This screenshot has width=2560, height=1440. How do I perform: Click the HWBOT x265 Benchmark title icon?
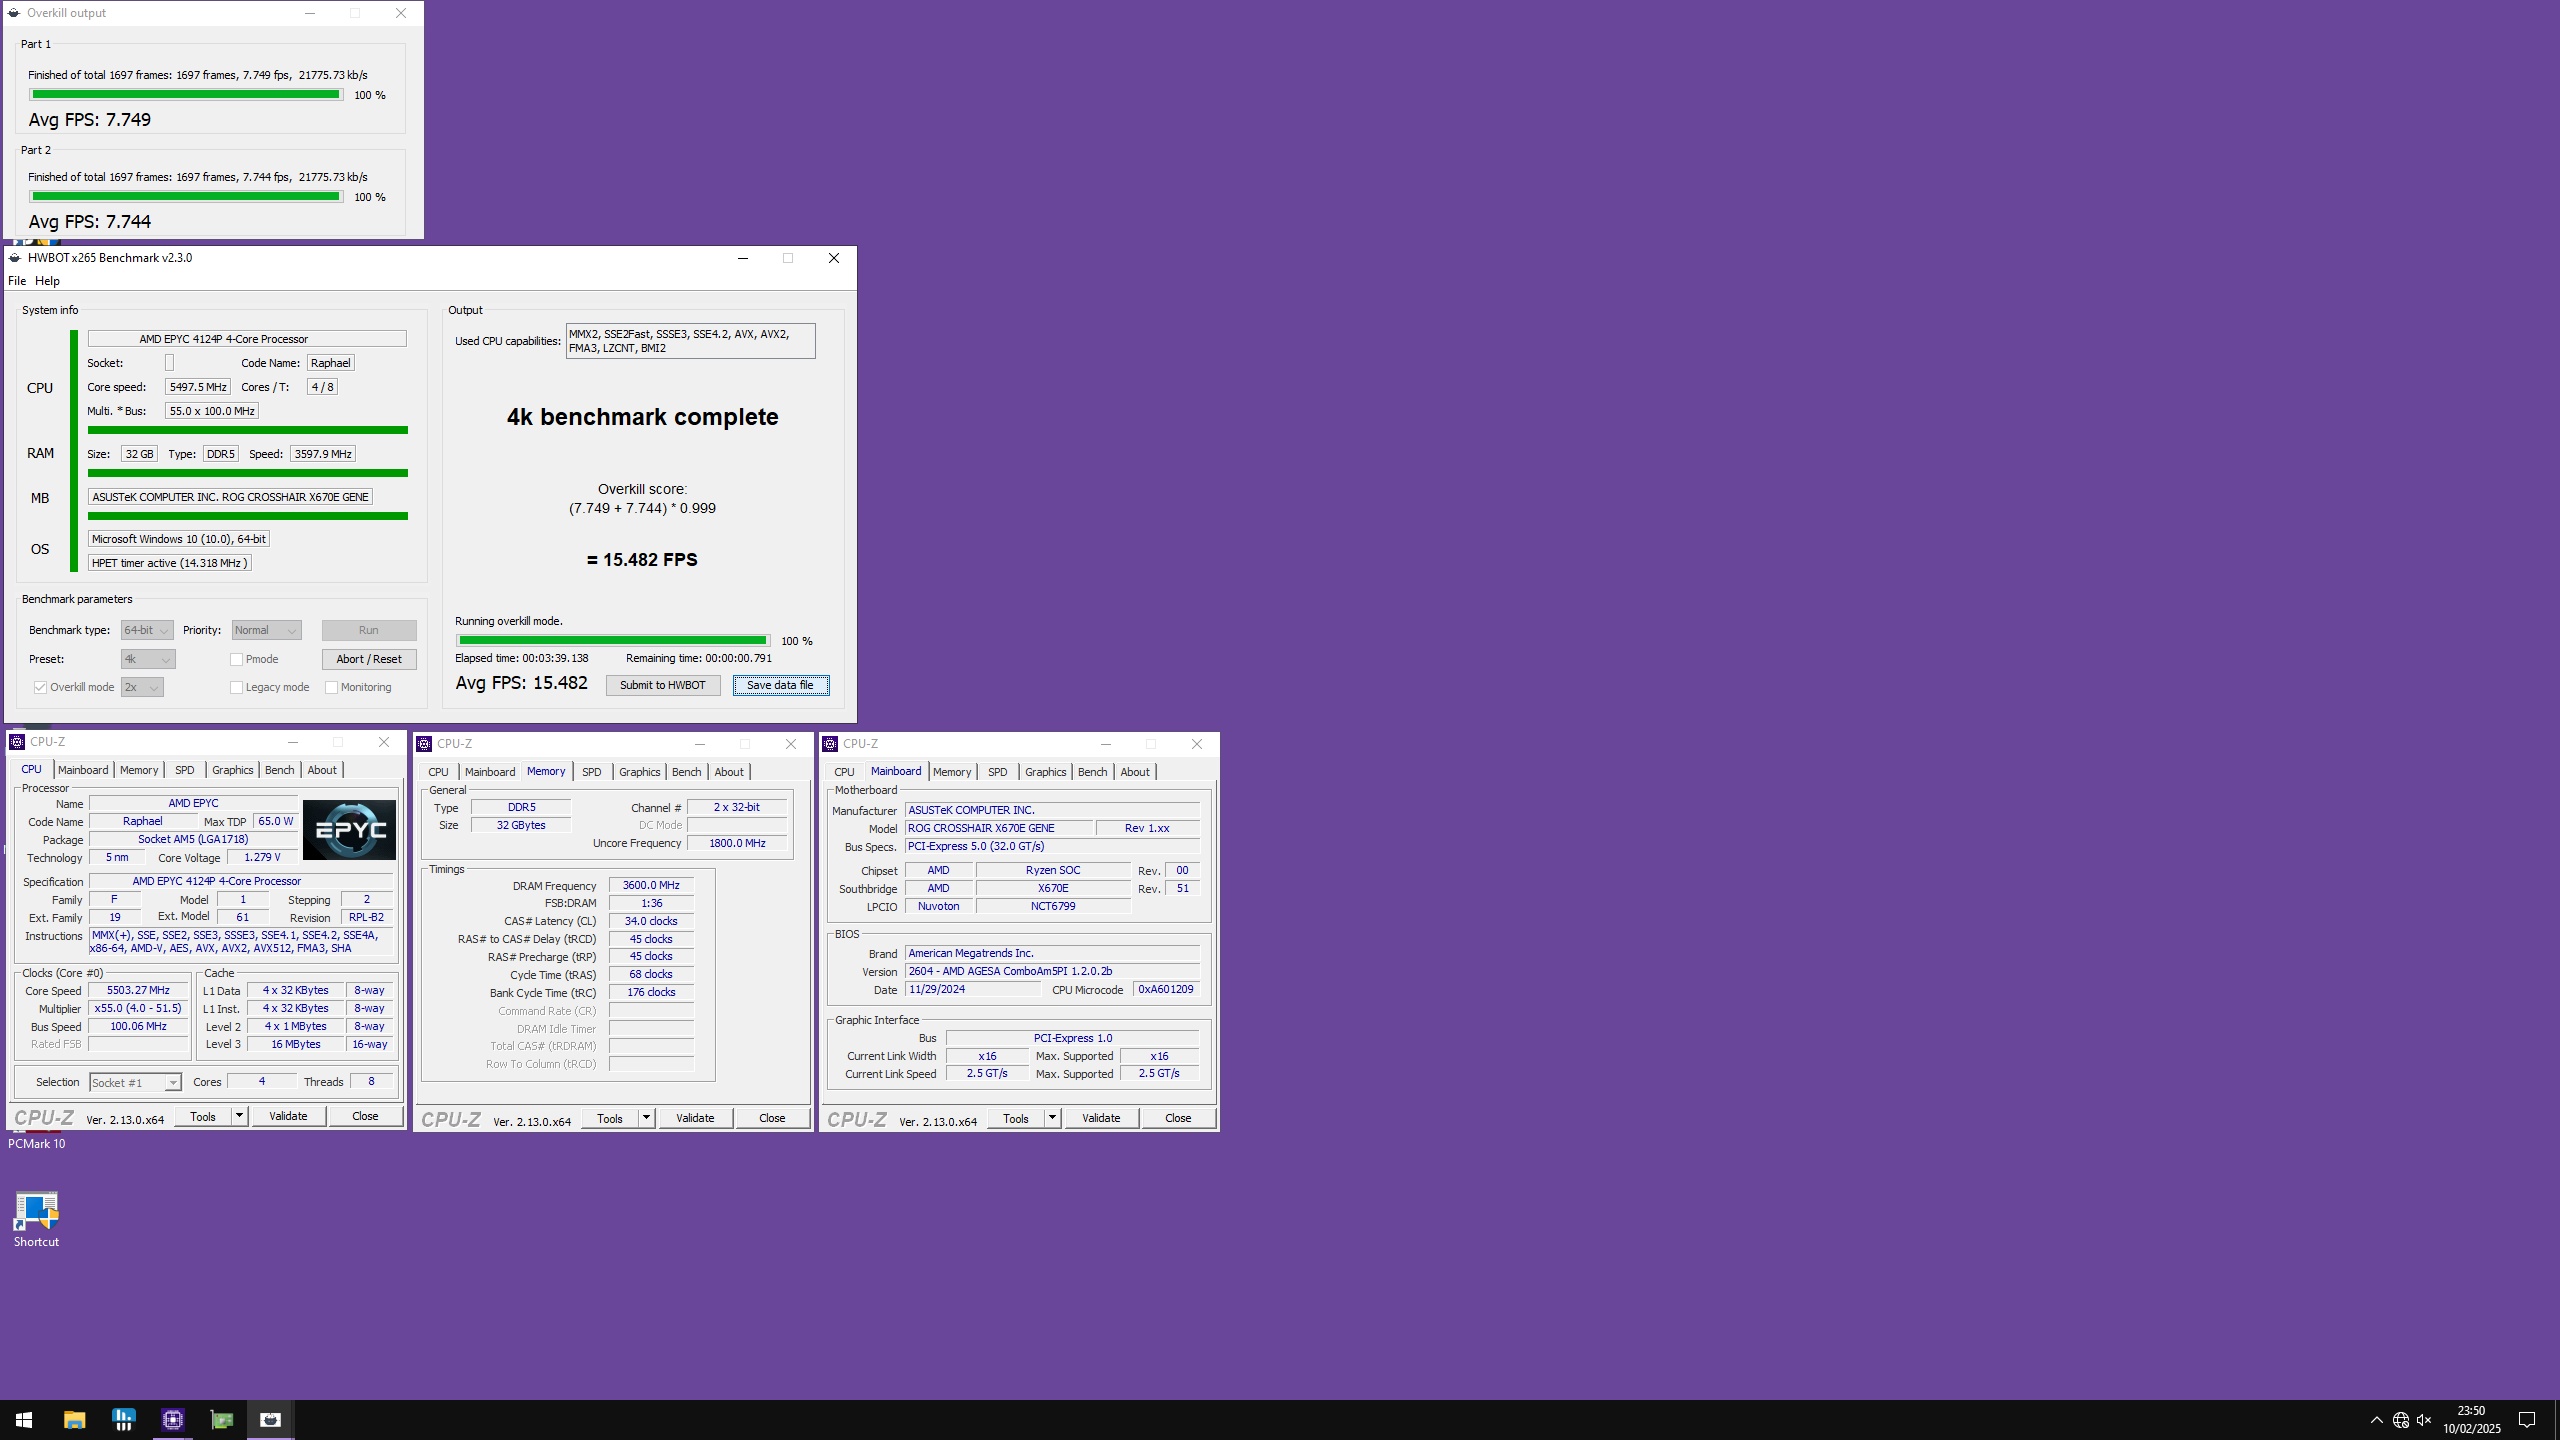tap(15, 258)
